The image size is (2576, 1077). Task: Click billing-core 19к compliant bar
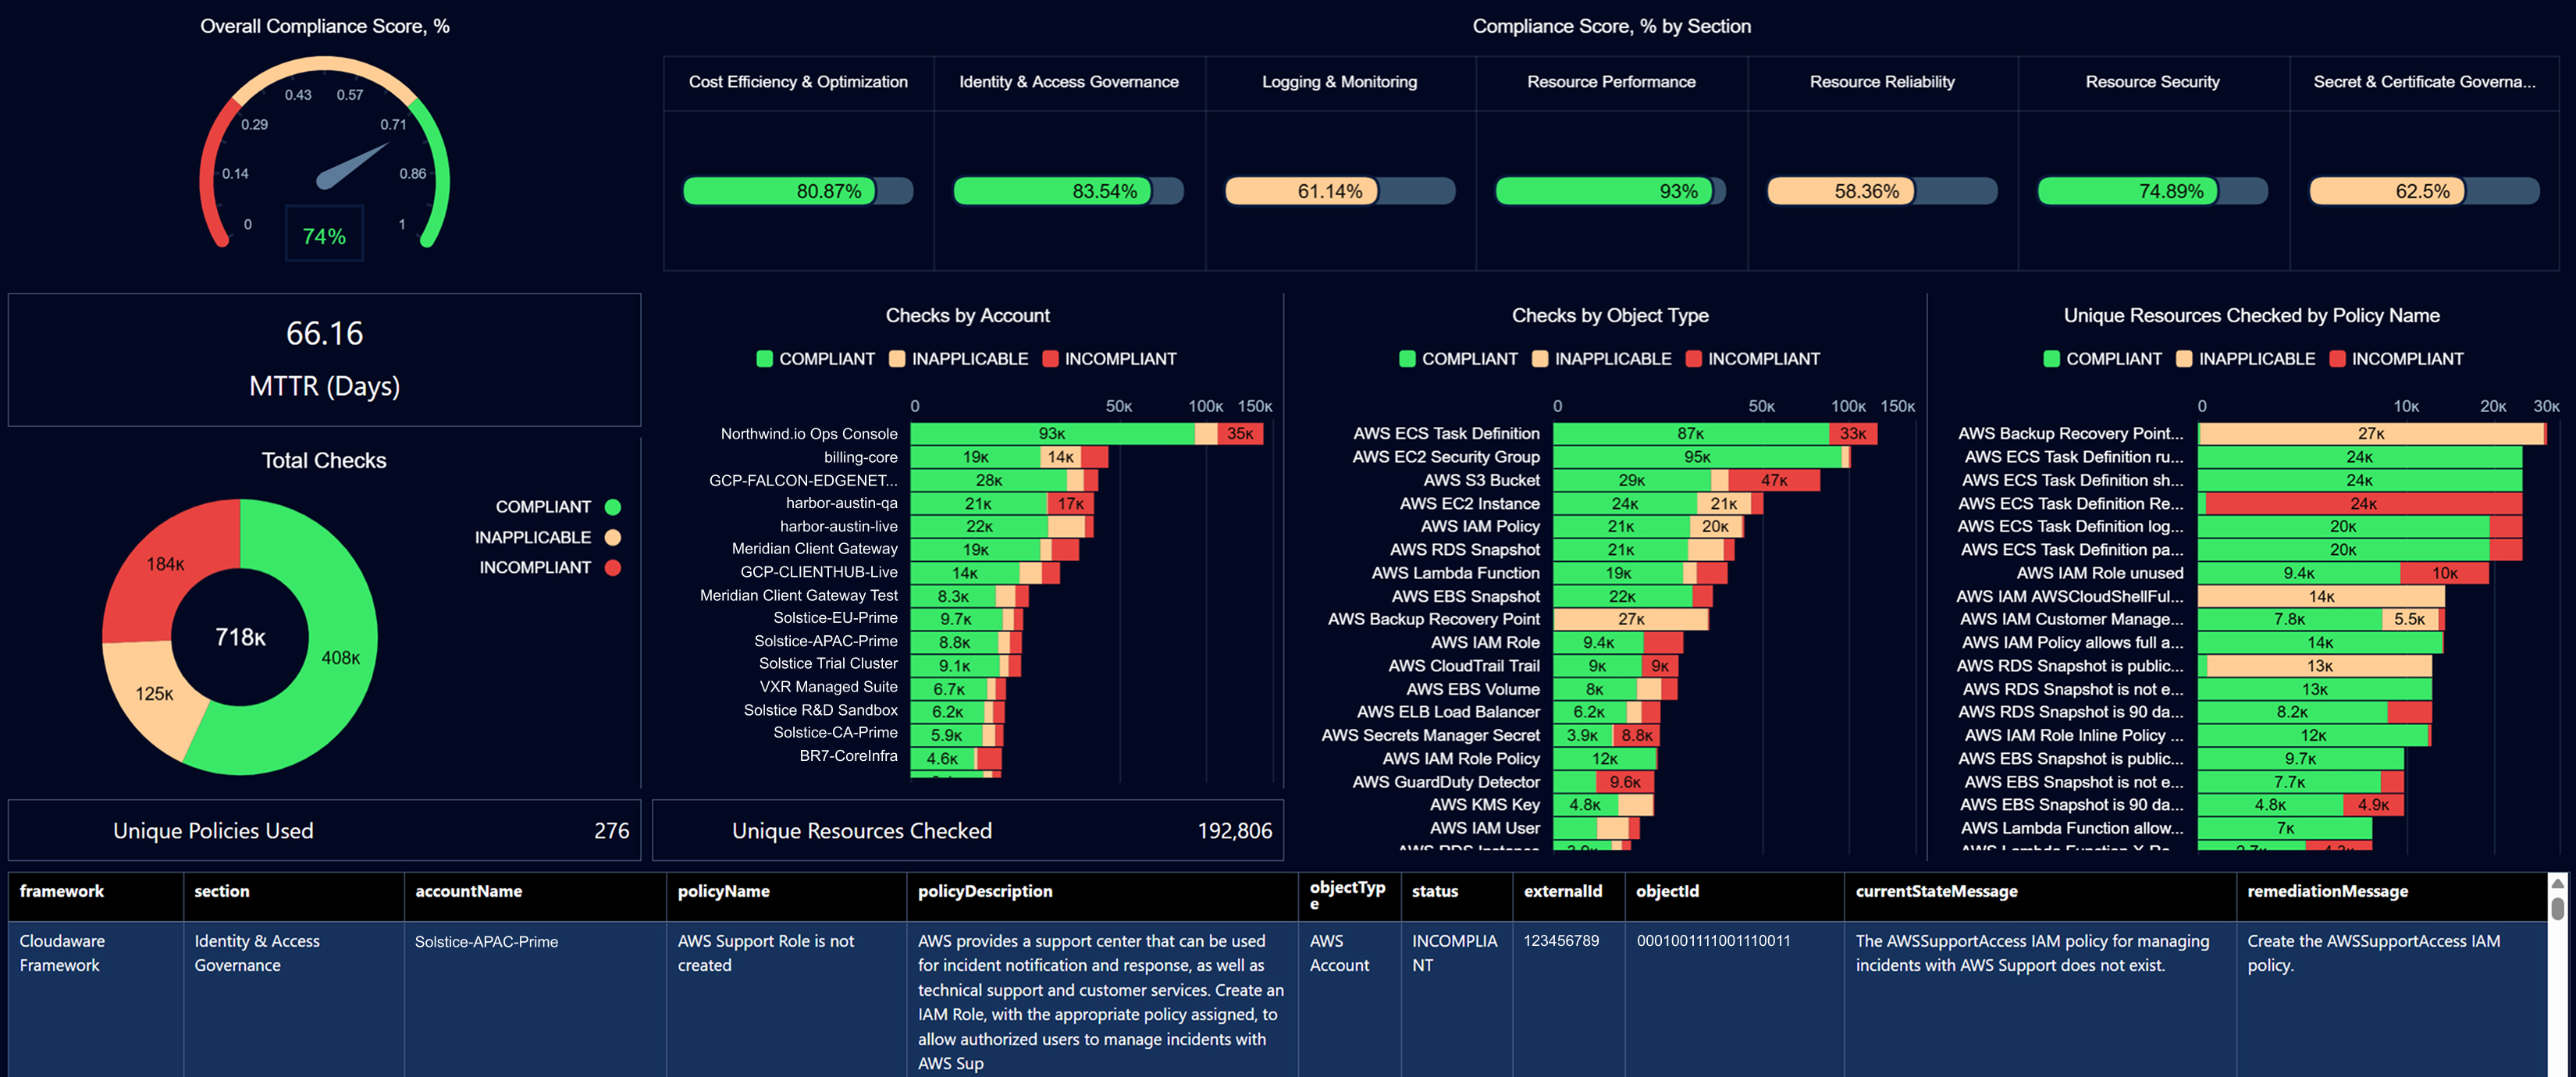point(976,457)
